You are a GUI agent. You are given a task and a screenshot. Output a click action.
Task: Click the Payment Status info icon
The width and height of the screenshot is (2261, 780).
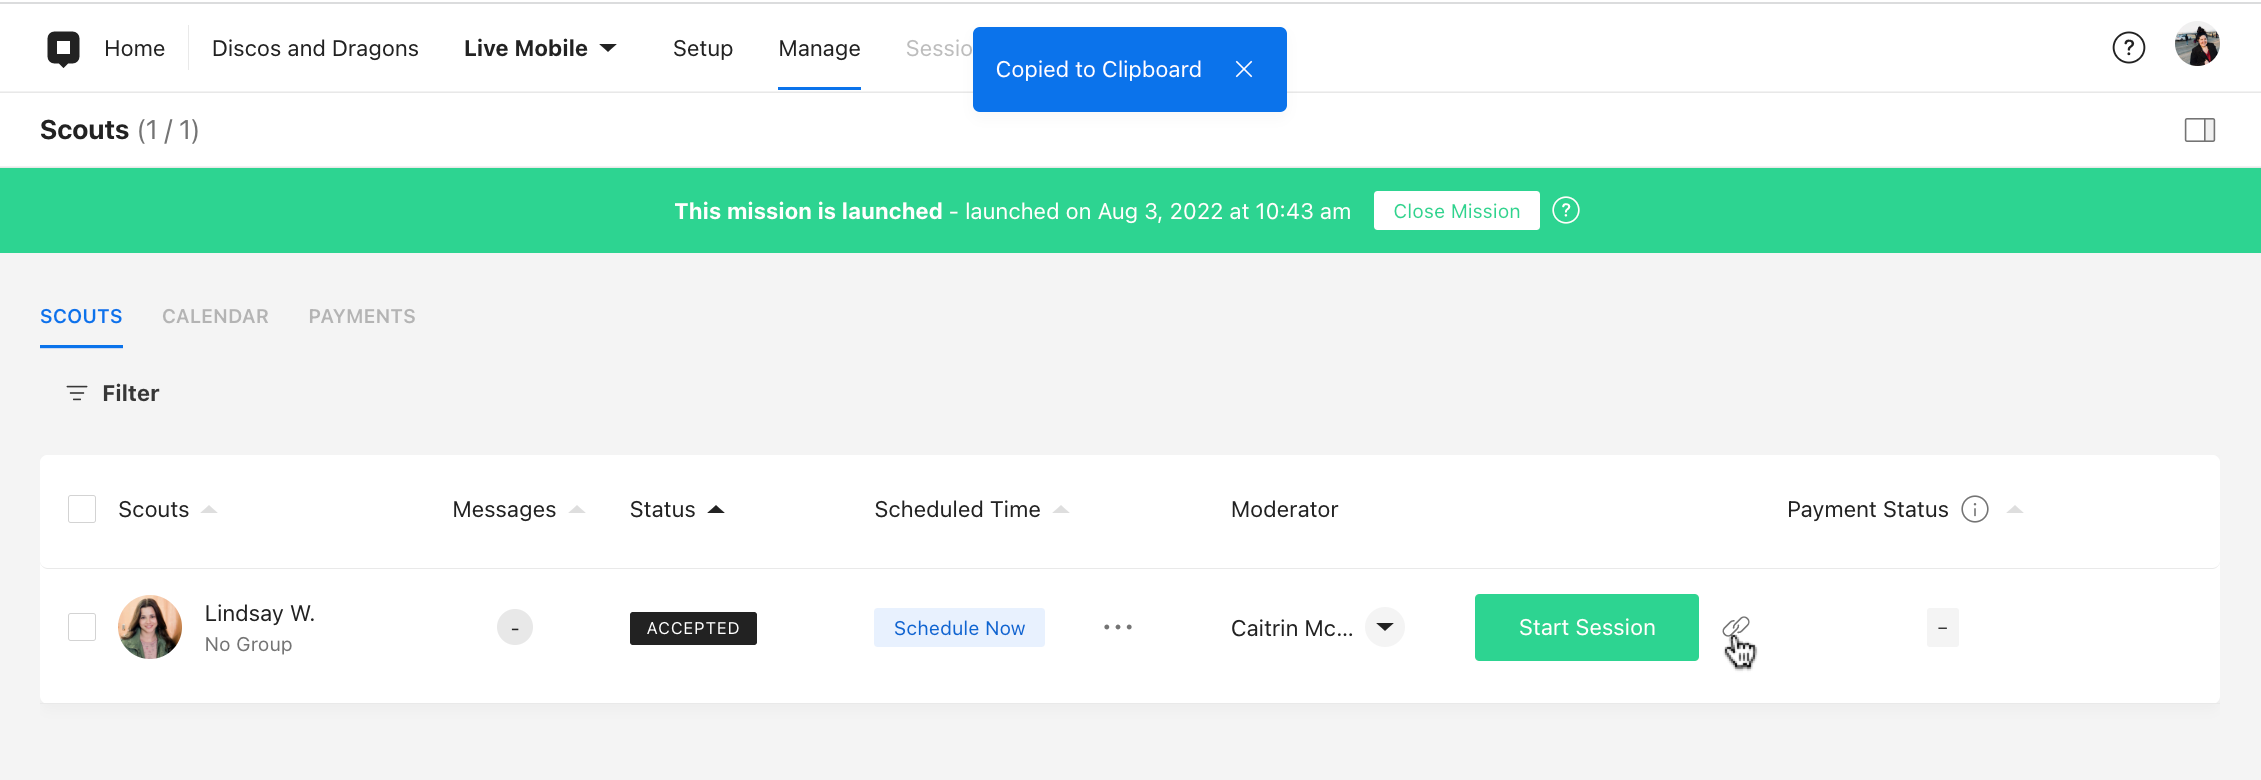click(1974, 510)
